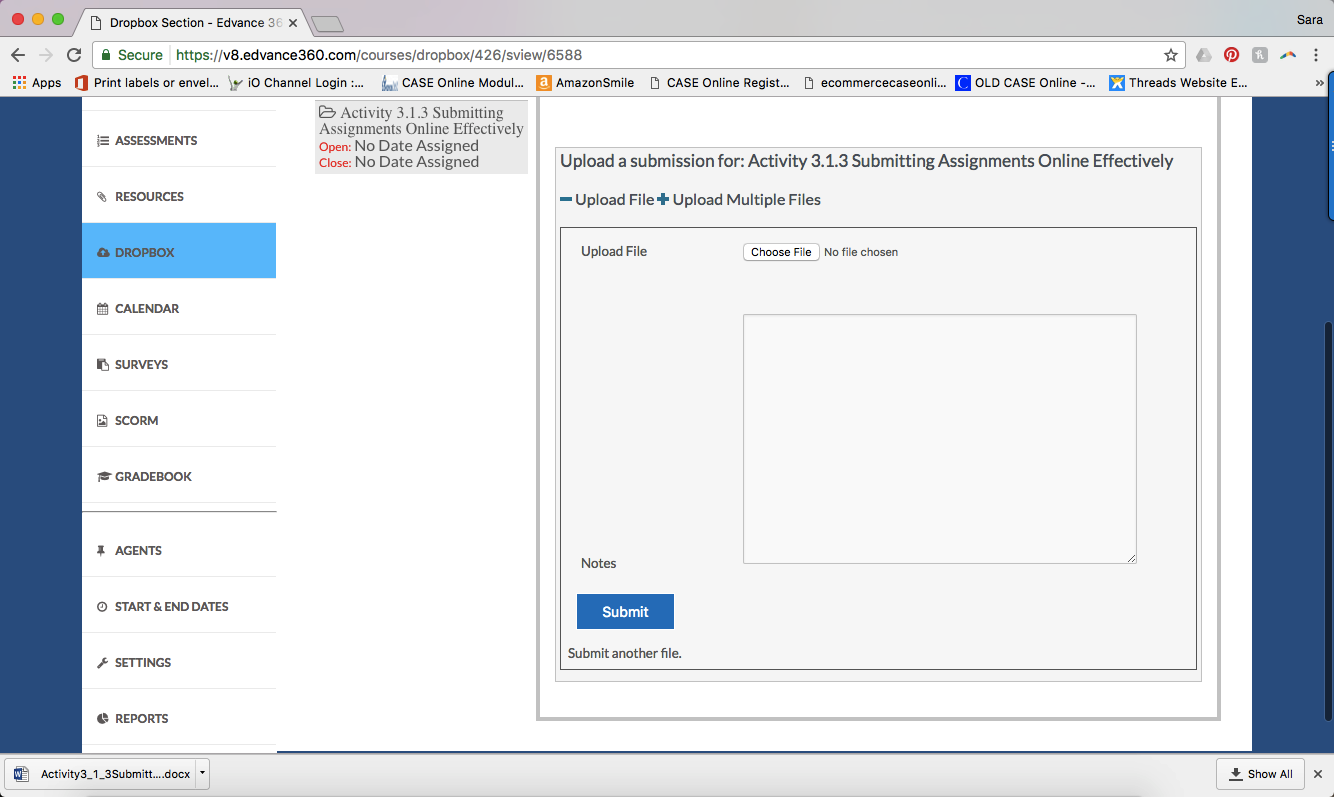The image size is (1334, 797).
Task: Click the Dropbox cloud icon in sidebar
Action: tap(102, 253)
